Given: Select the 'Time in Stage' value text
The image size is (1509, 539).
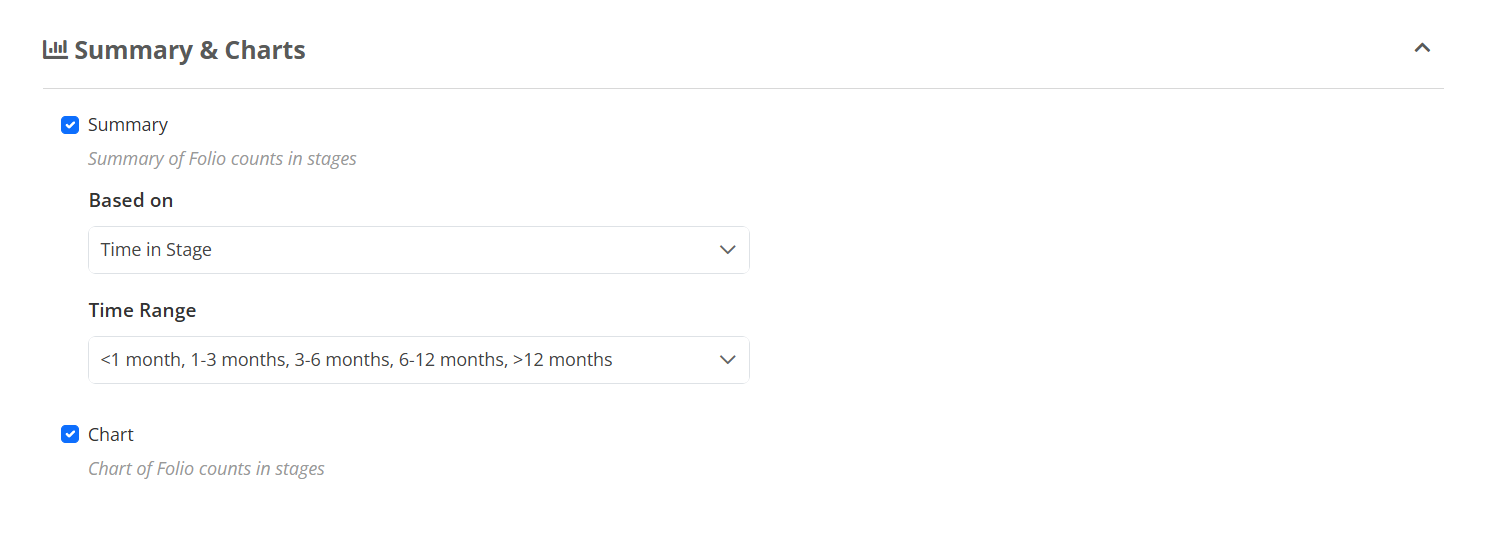Looking at the screenshot, I should (156, 250).
